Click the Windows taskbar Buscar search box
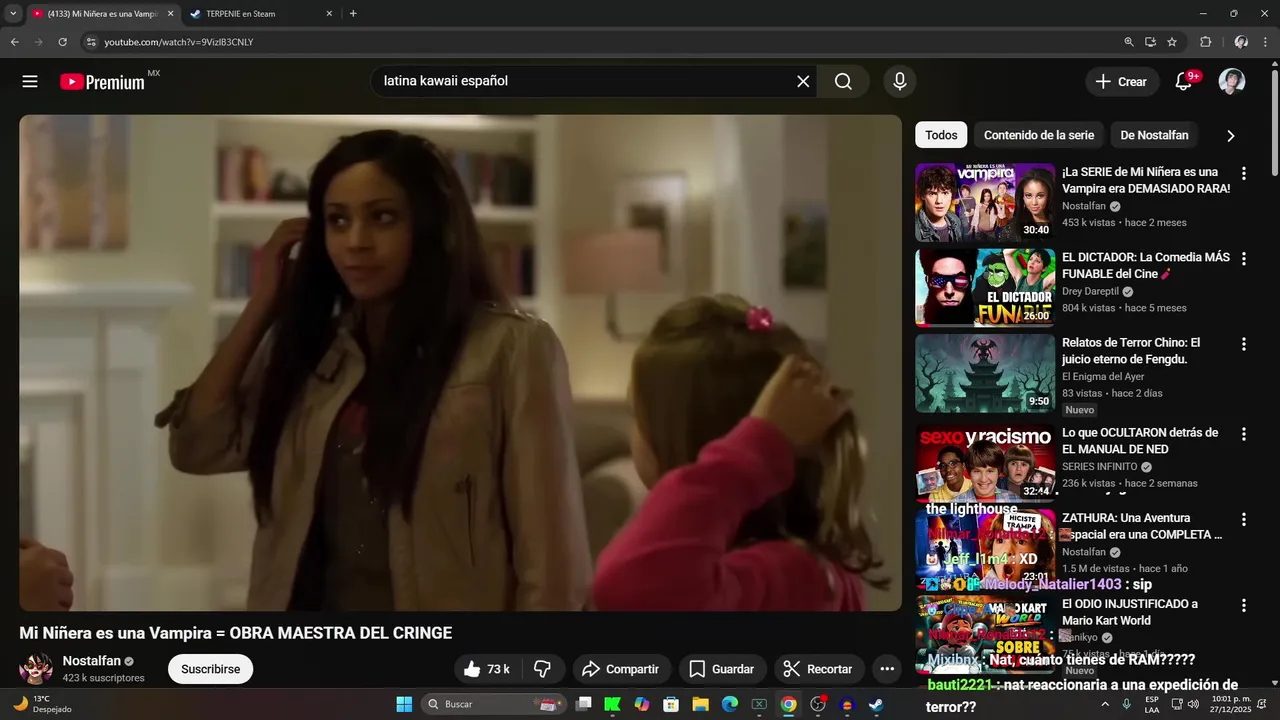 pos(493,704)
